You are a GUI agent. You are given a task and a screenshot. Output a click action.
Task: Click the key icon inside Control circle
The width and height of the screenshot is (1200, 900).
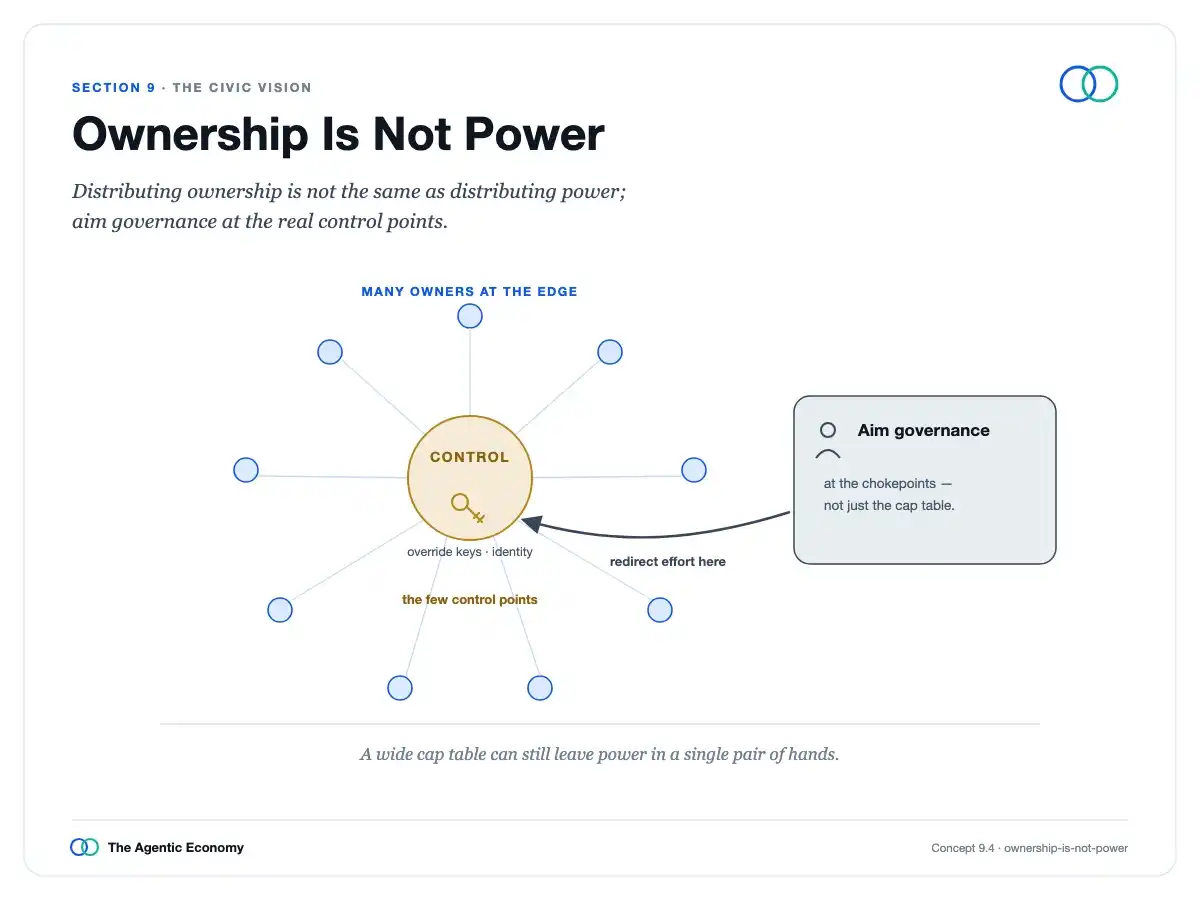pos(468,508)
